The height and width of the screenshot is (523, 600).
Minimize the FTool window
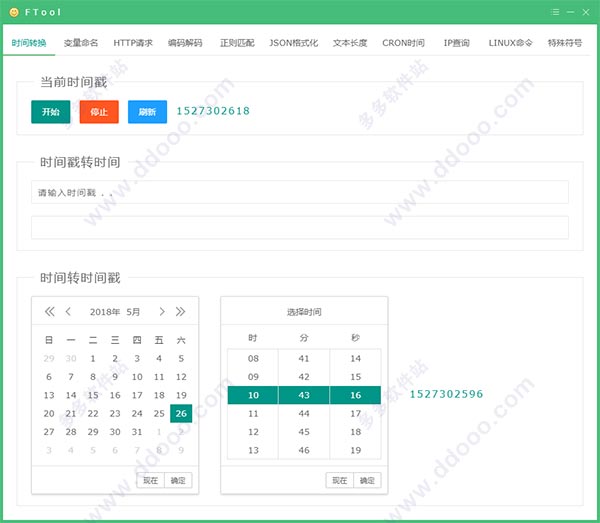point(571,12)
